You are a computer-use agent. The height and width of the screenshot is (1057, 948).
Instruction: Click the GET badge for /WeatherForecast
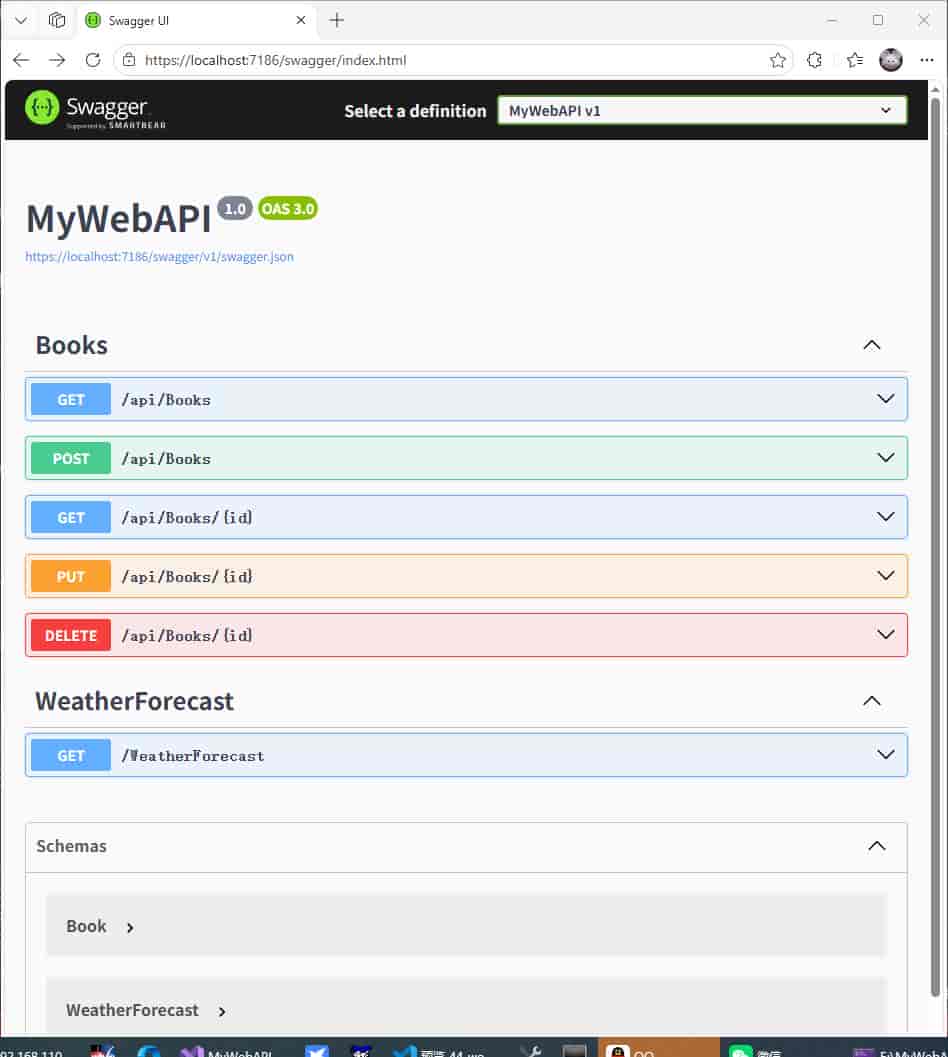tap(71, 756)
